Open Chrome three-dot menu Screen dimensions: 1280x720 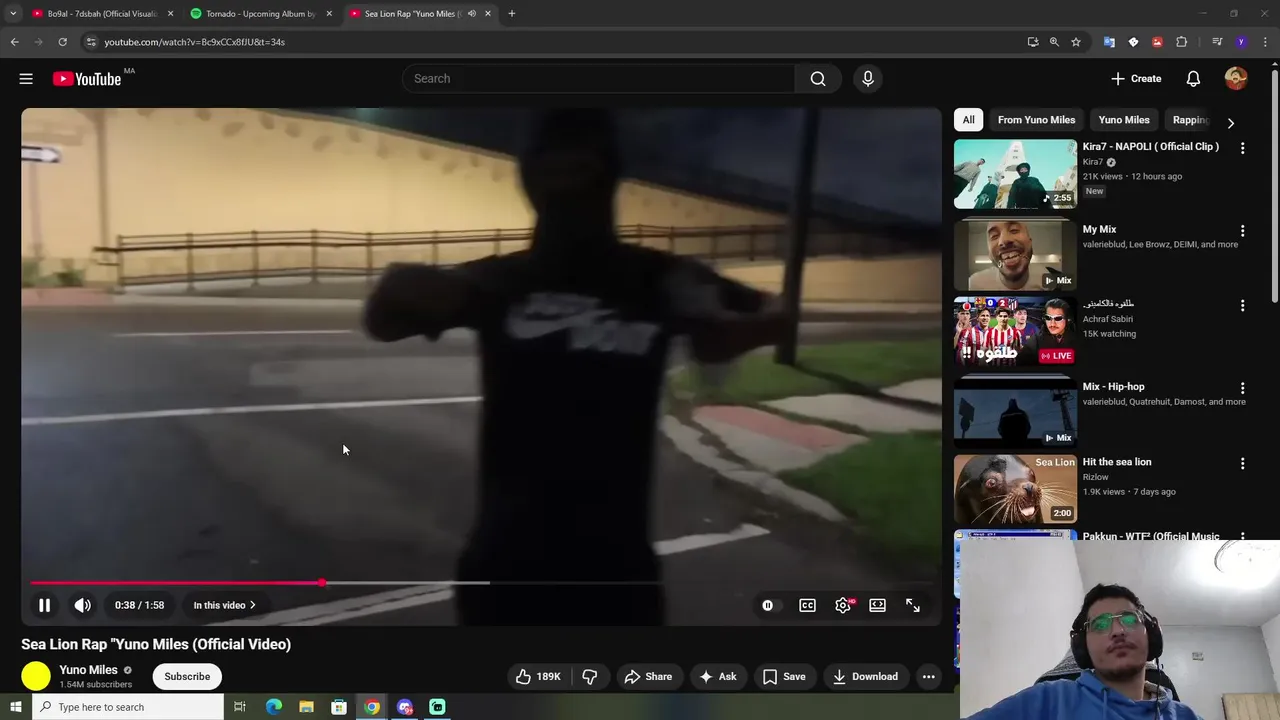(1266, 42)
